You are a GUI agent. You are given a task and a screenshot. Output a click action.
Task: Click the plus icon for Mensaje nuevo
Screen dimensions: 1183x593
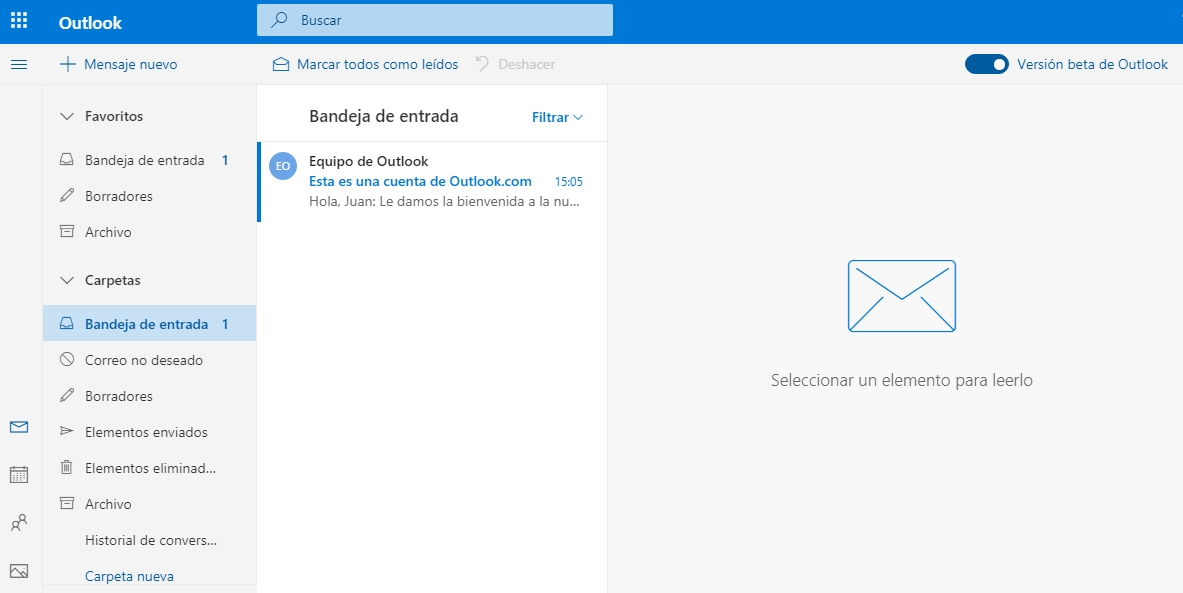tap(68, 64)
